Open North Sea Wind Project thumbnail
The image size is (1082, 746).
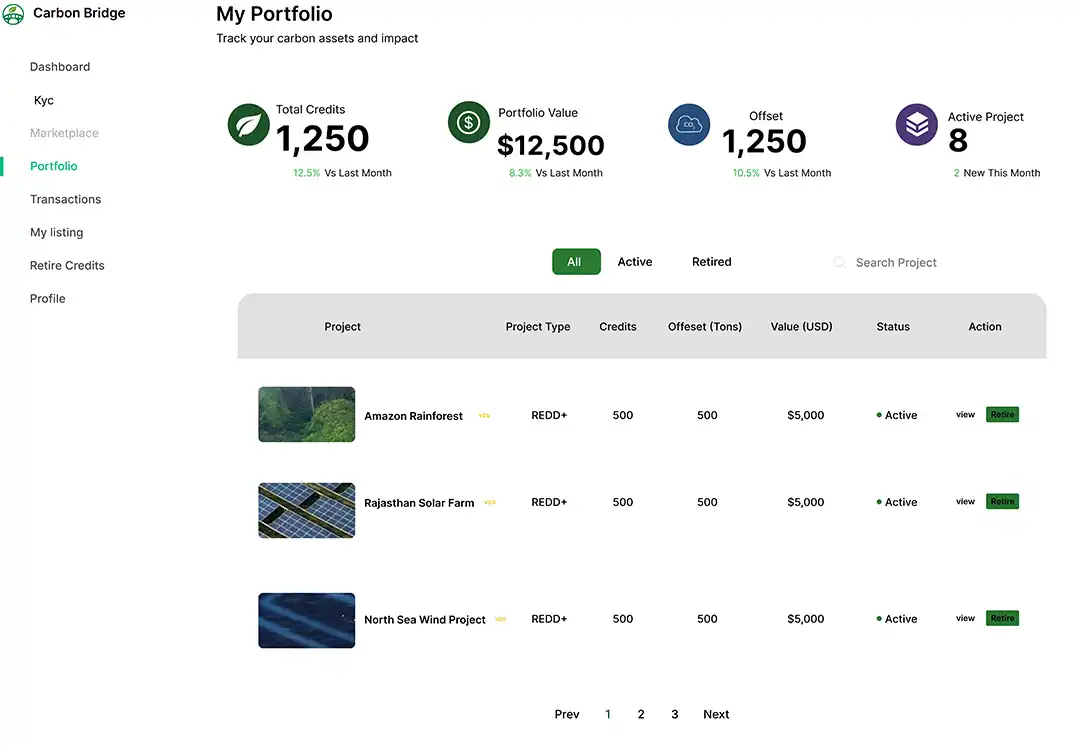click(306, 620)
